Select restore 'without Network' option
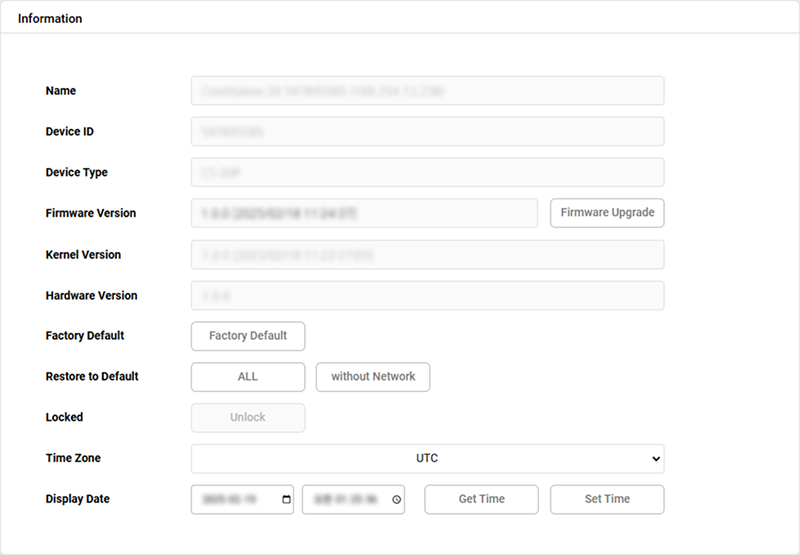Viewport: 800px width, 555px height. tap(373, 377)
